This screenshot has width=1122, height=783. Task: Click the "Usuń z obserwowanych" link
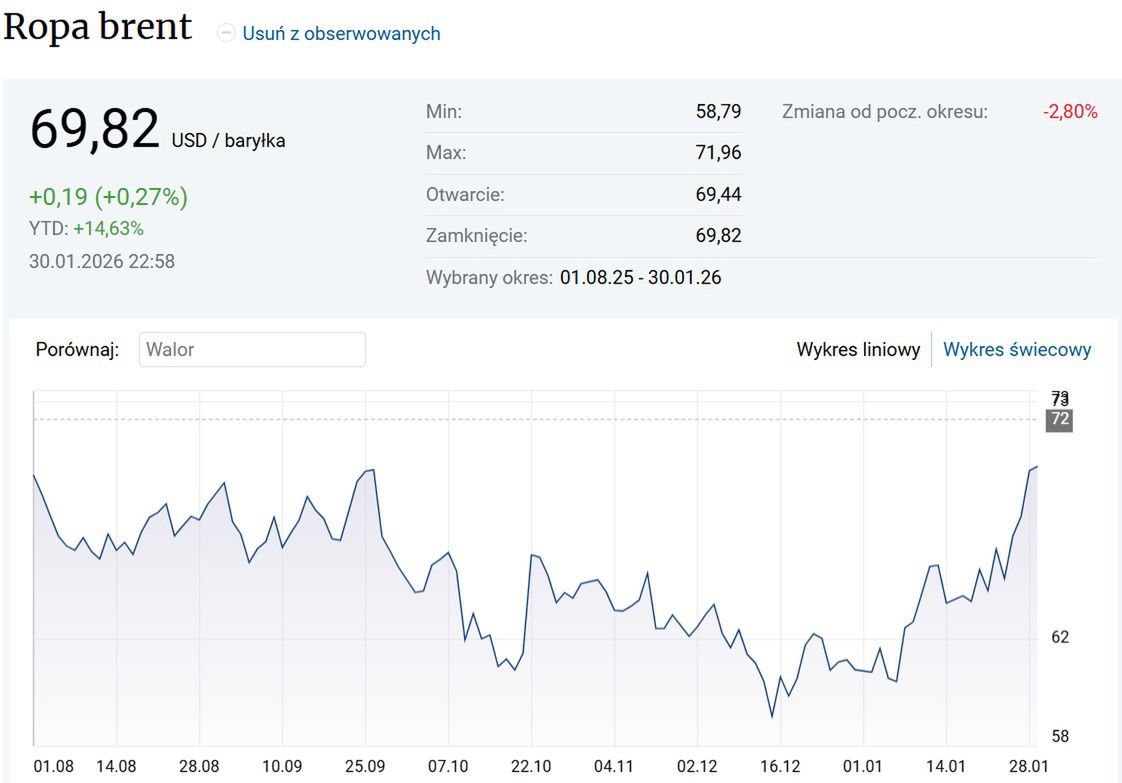[x=341, y=33]
